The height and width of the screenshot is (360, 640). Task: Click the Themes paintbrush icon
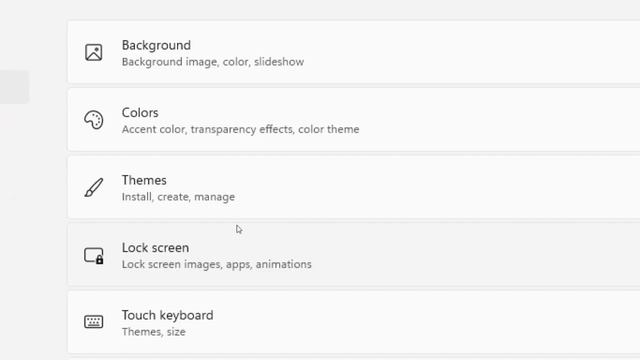coord(94,187)
